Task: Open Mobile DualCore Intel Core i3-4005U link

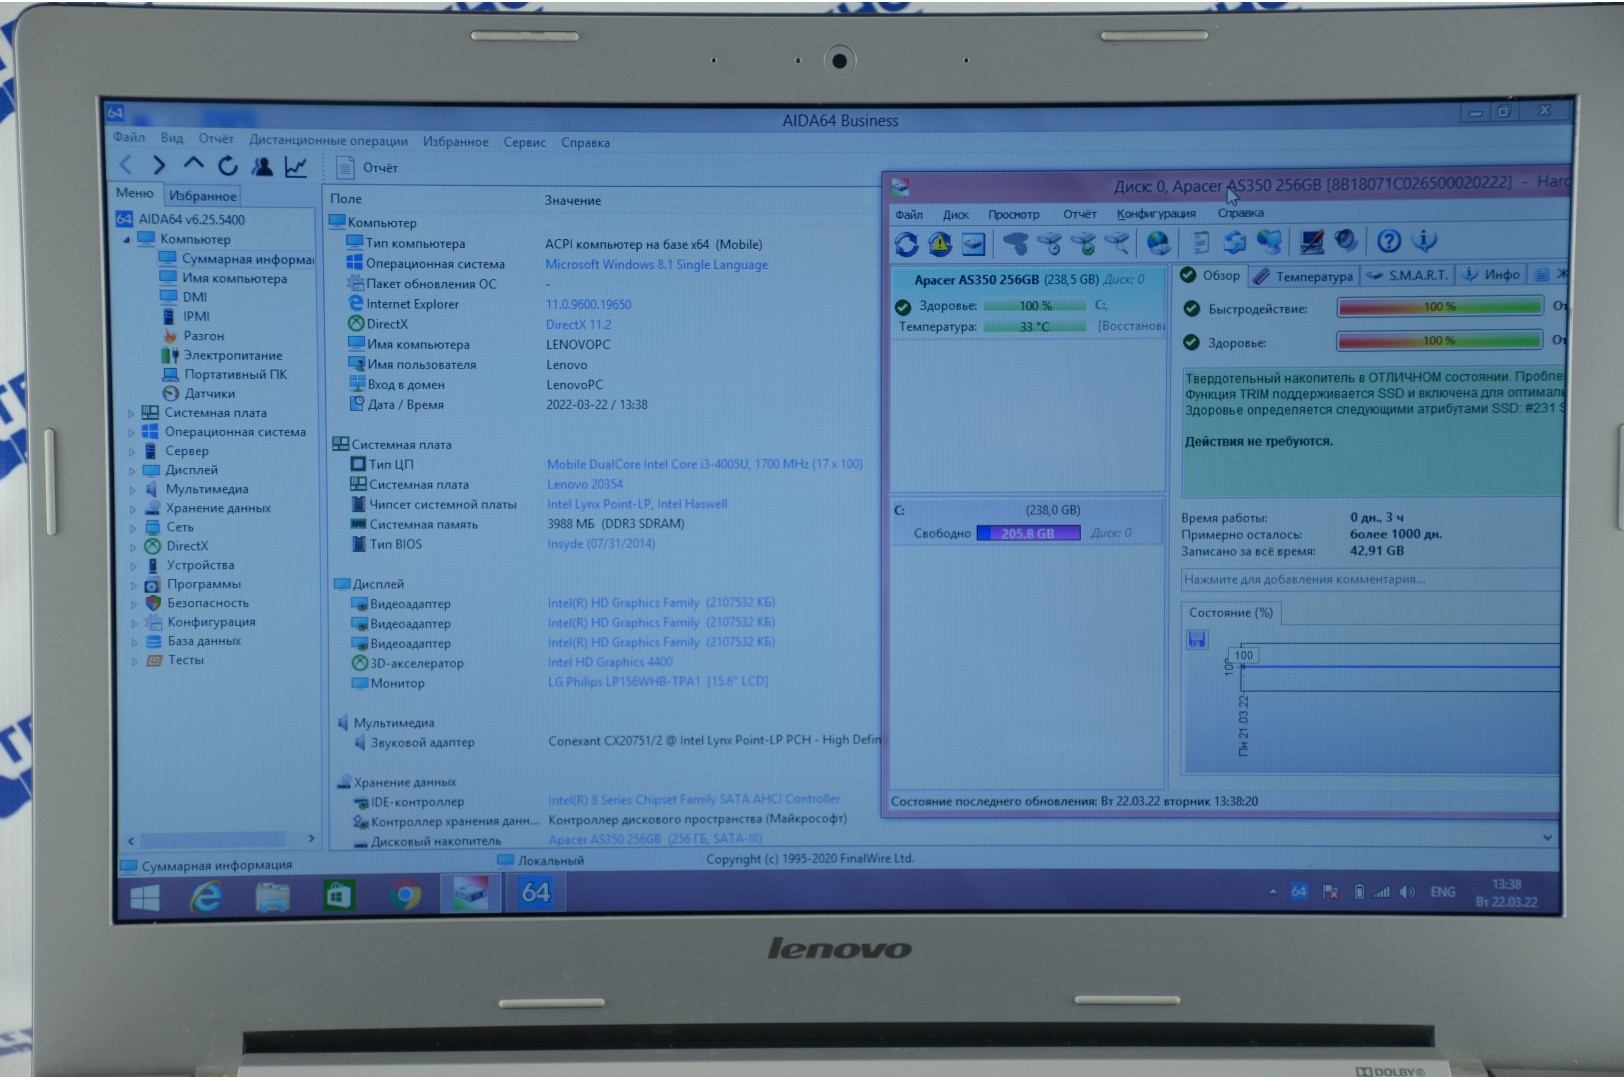Action: [704, 464]
